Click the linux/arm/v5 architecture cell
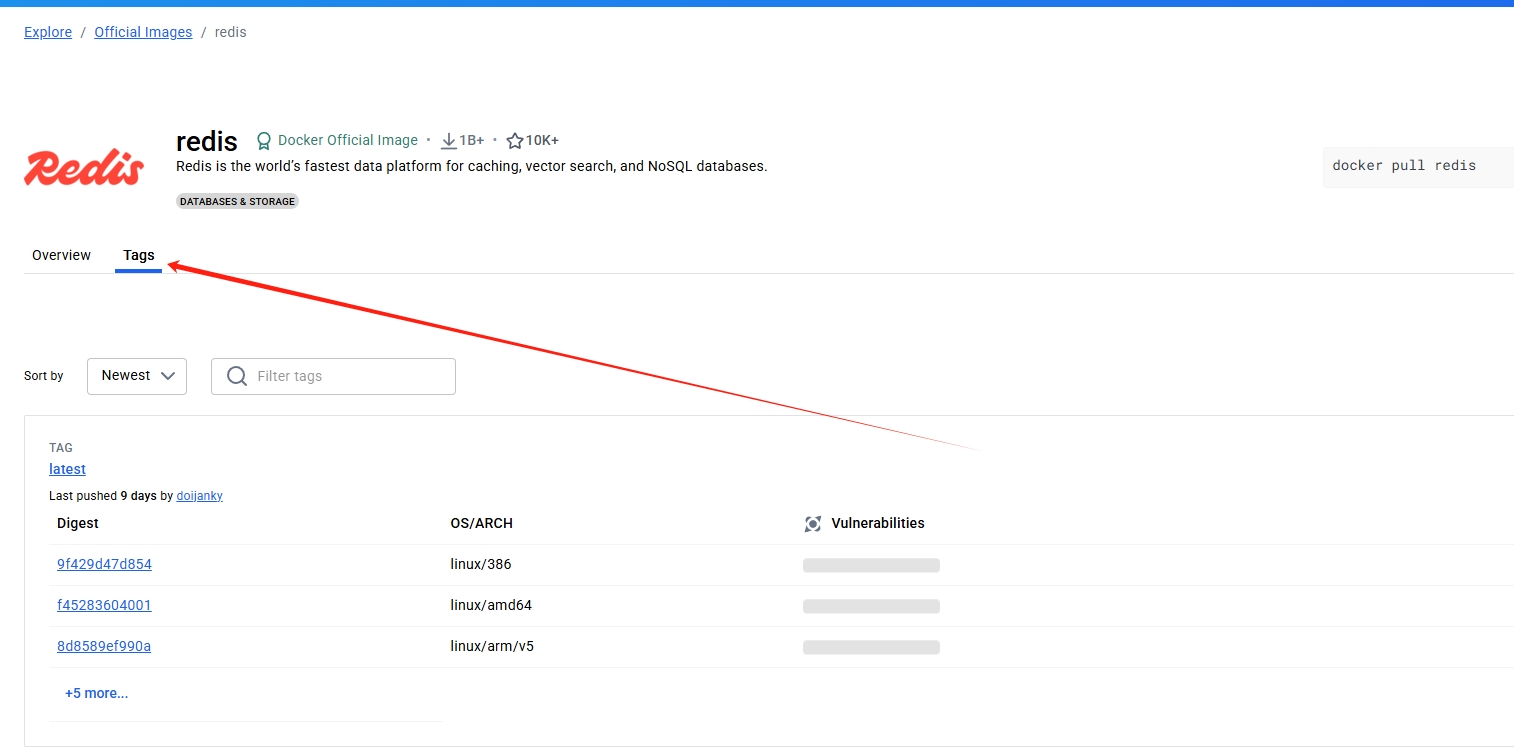Image resolution: width=1514 pixels, height=749 pixels. [x=492, y=646]
